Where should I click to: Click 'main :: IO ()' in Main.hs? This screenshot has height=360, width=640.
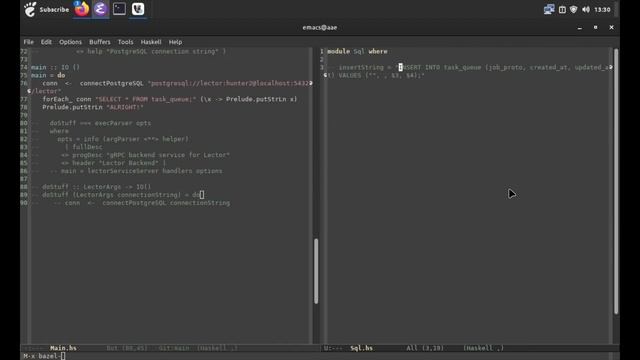coord(55,67)
